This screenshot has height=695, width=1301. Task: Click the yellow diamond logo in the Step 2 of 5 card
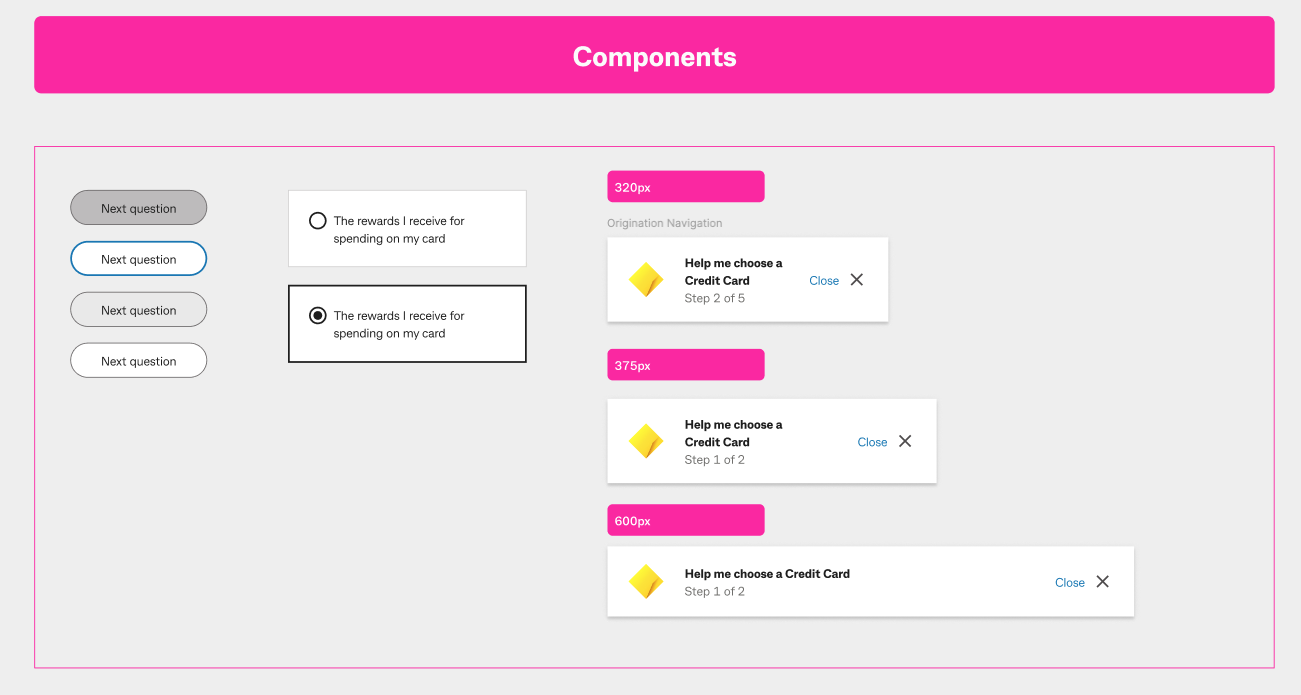646,280
